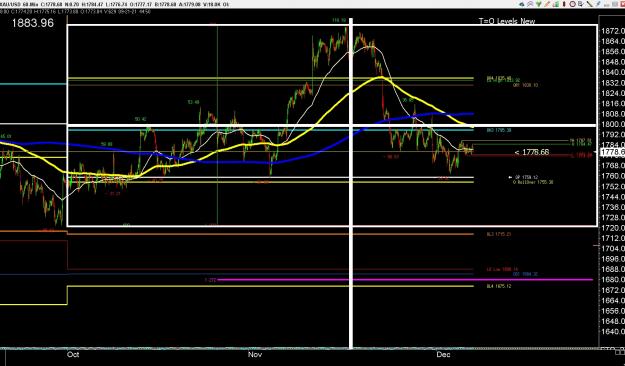
Task: Click the 116.19 swing high label
Action: click(339, 20)
